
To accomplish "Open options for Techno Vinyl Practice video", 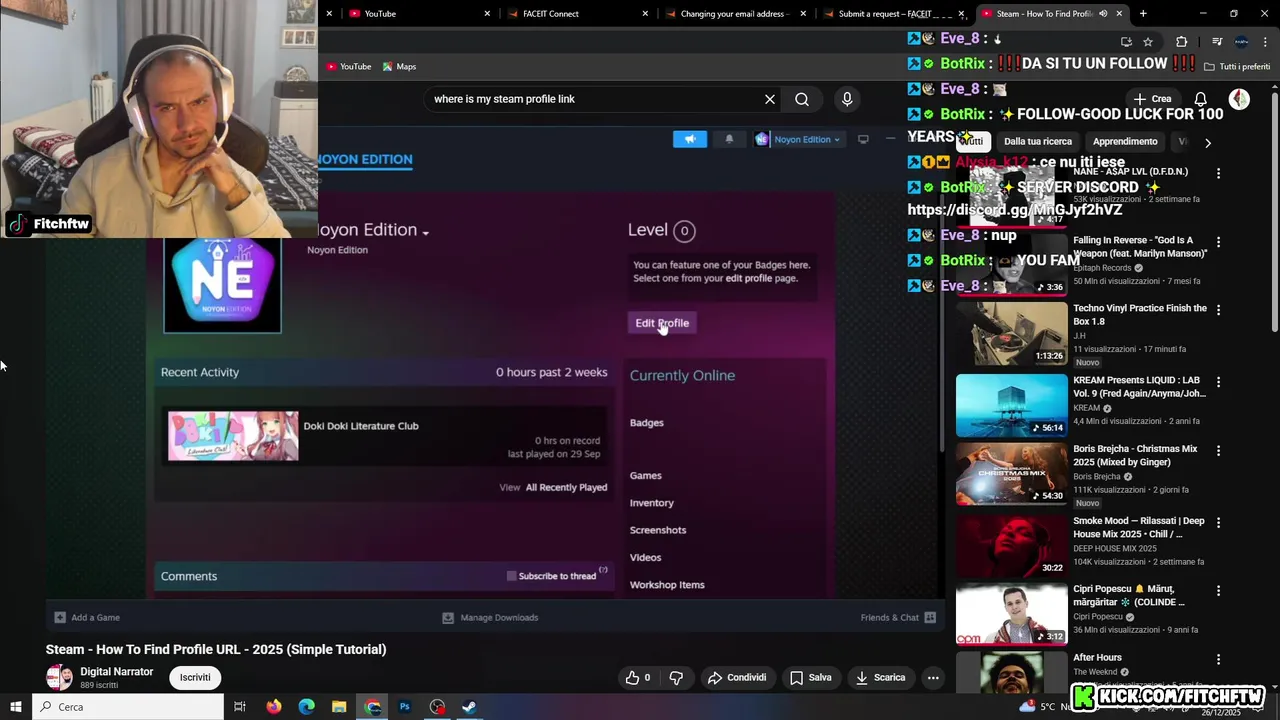I will 1218,310.
